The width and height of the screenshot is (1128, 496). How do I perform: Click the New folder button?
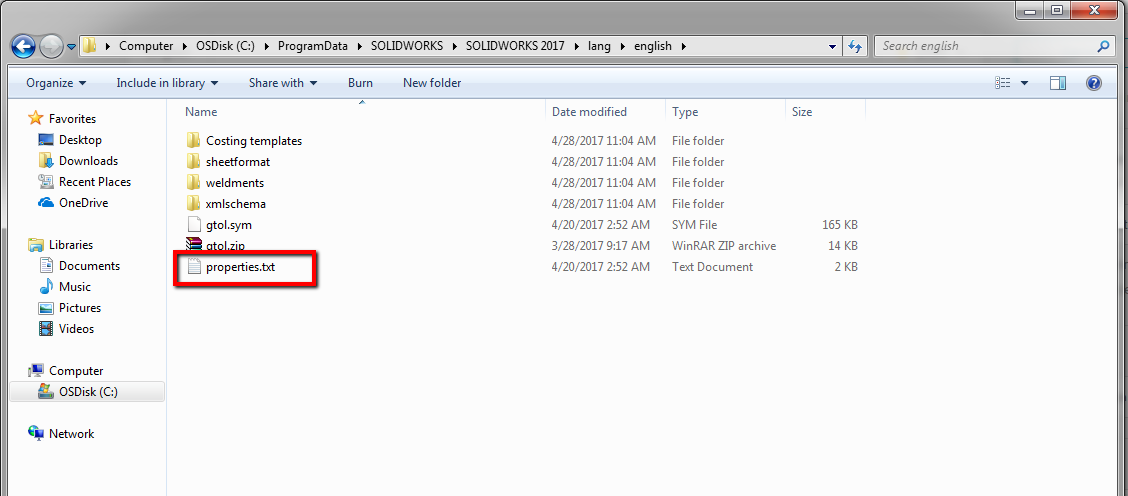tap(432, 83)
